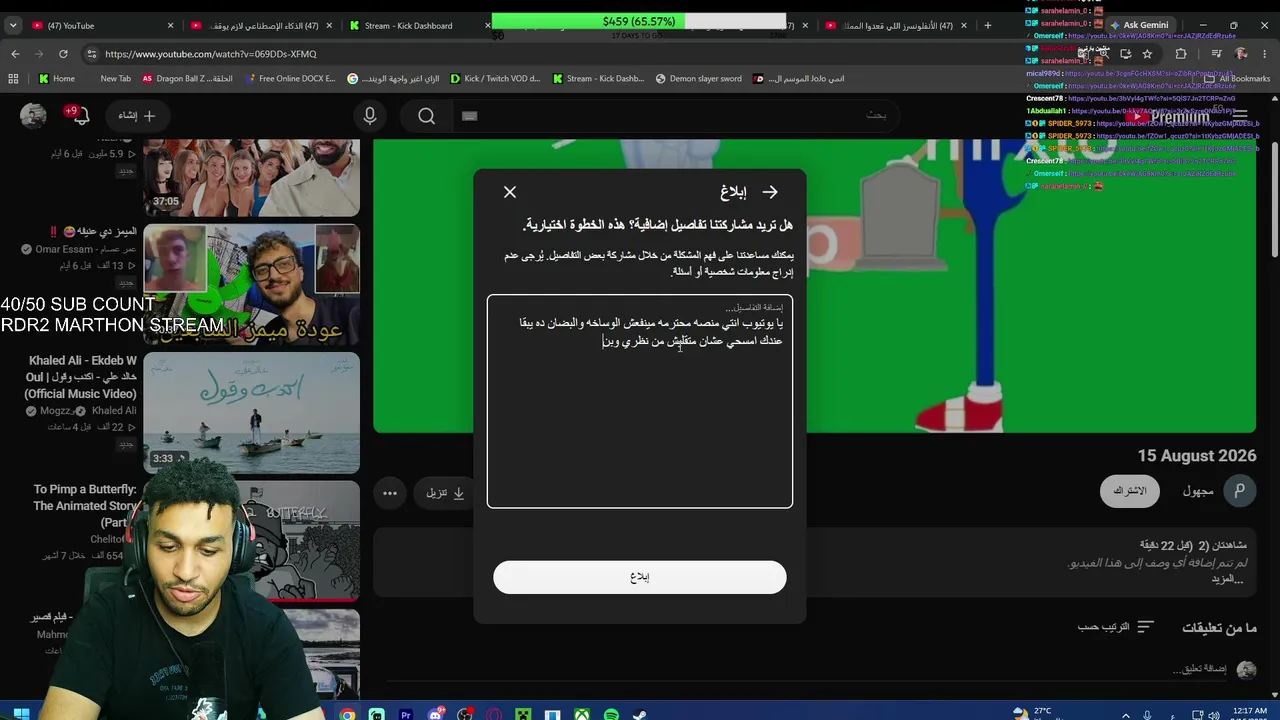Subscribe with the الاشتراك button

[1130, 491]
